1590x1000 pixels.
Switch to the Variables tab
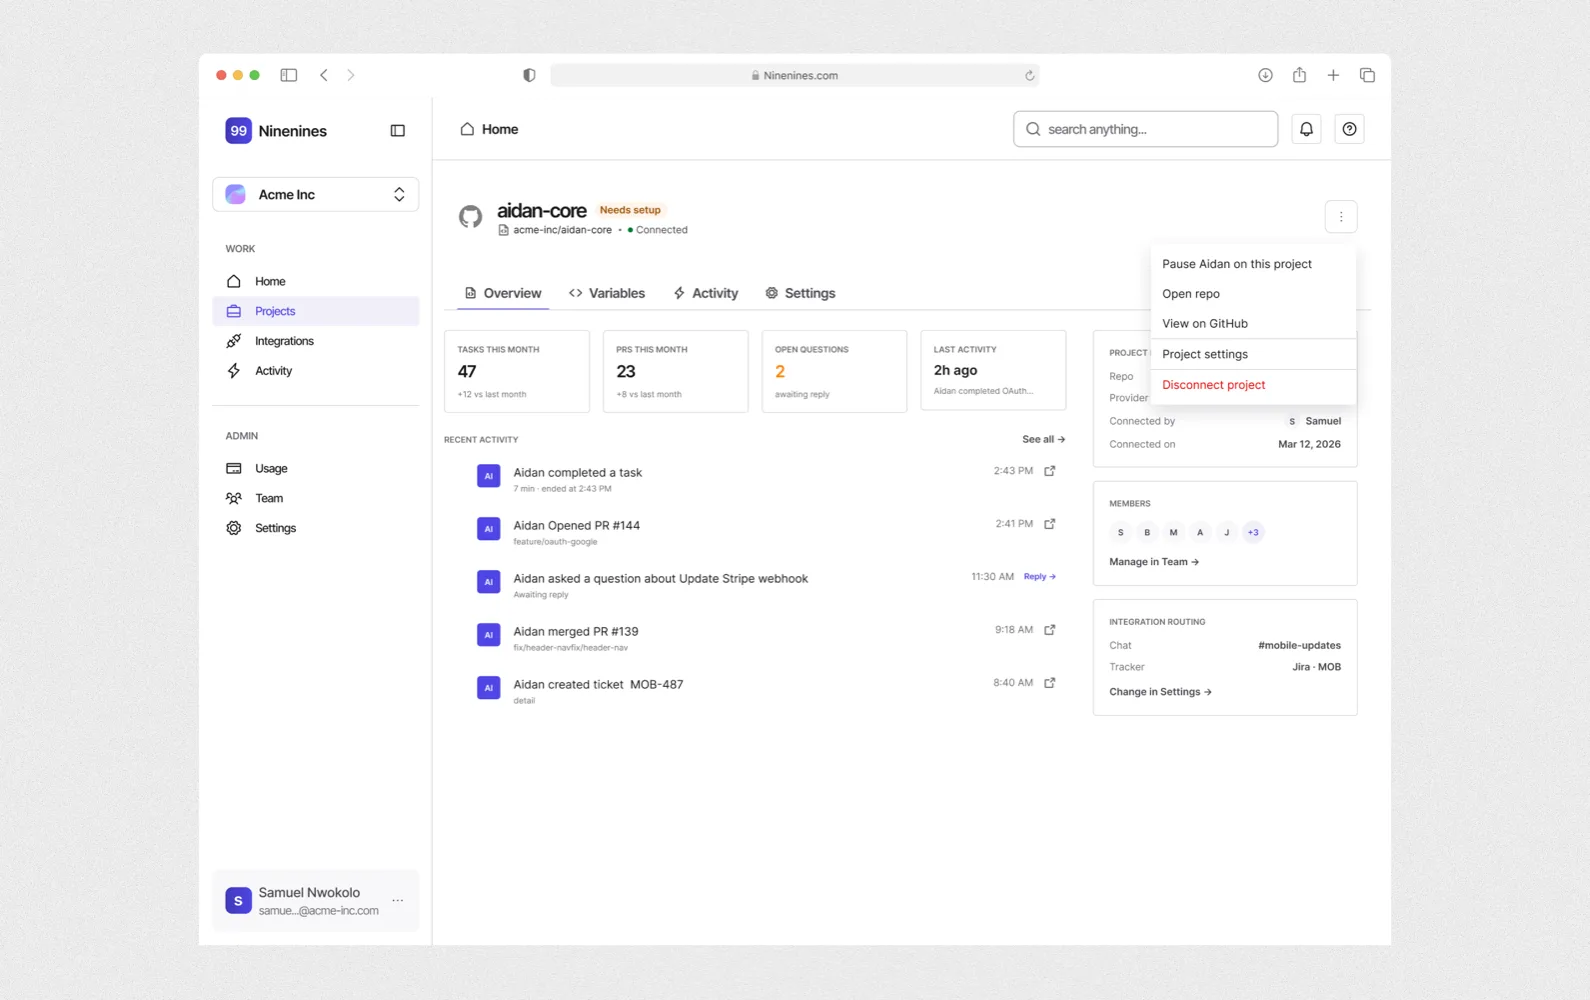coord(607,293)
